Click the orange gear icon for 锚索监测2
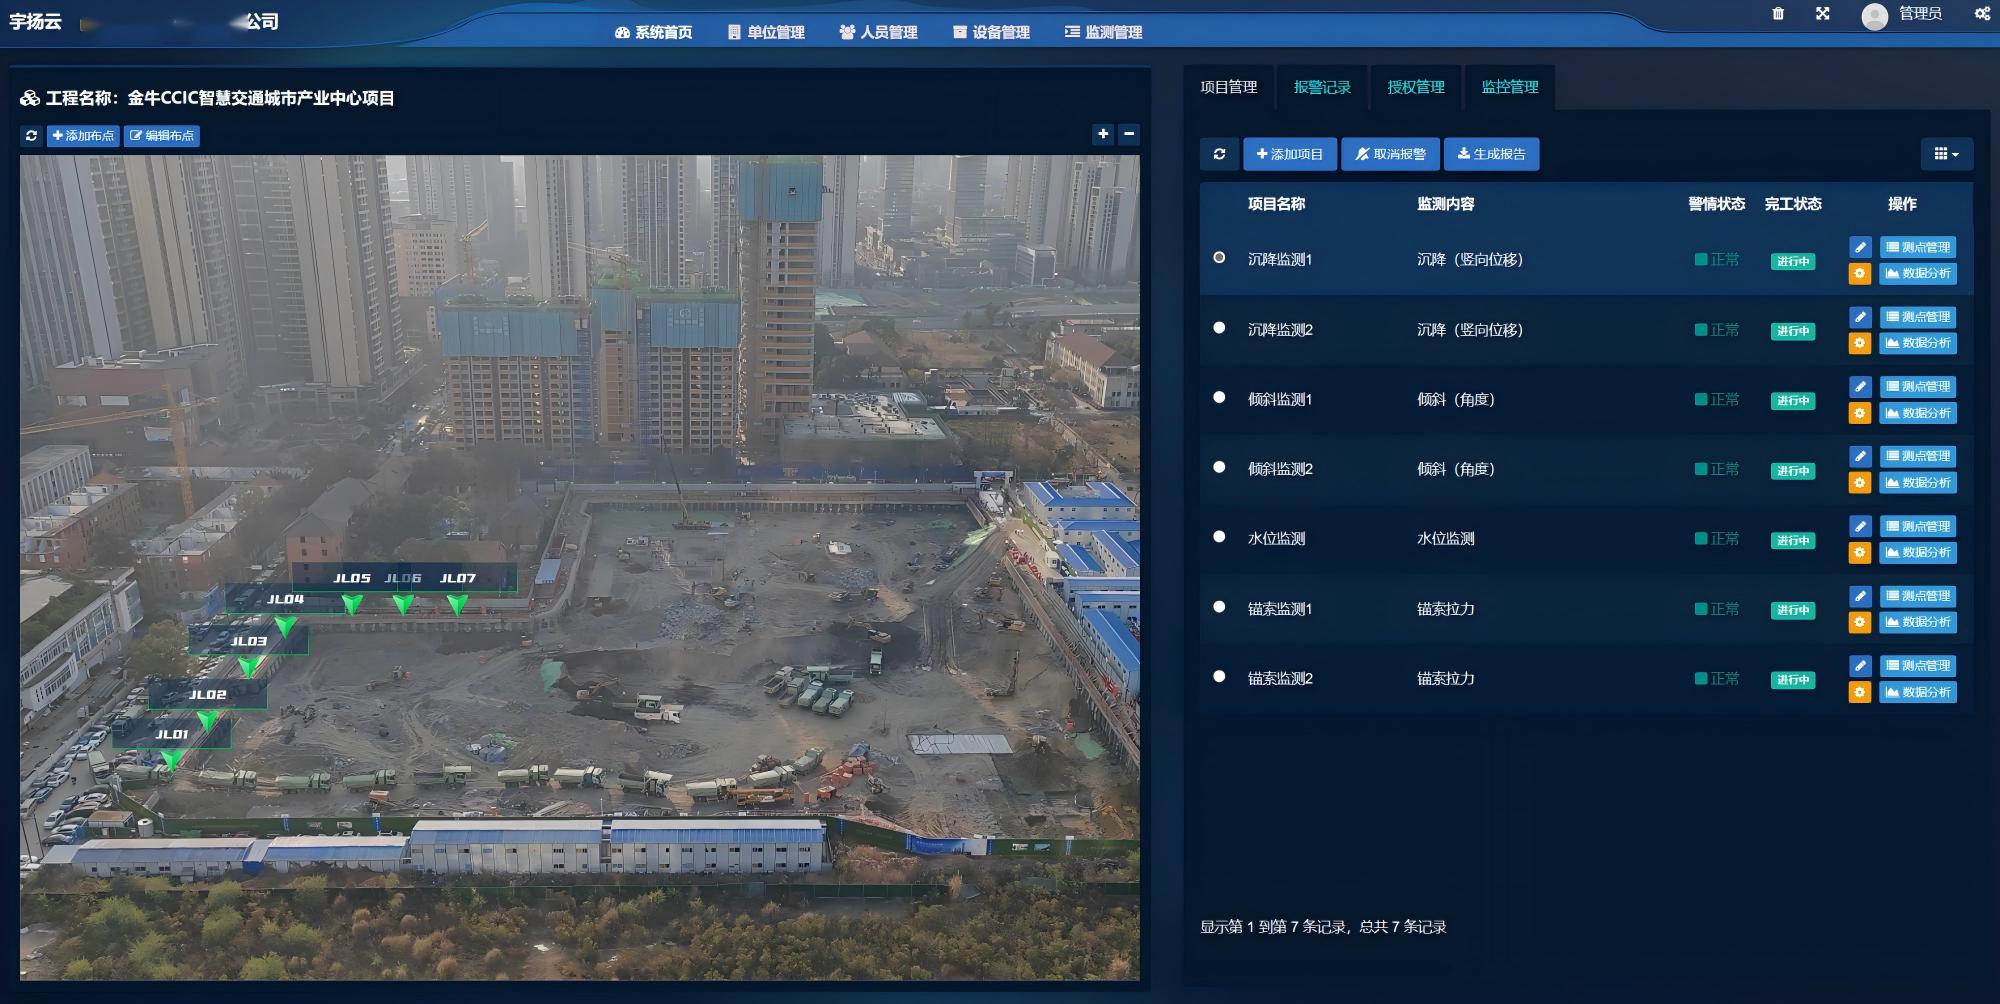The width and height of the screenshot is (2000, 1004). (1860, 692)
